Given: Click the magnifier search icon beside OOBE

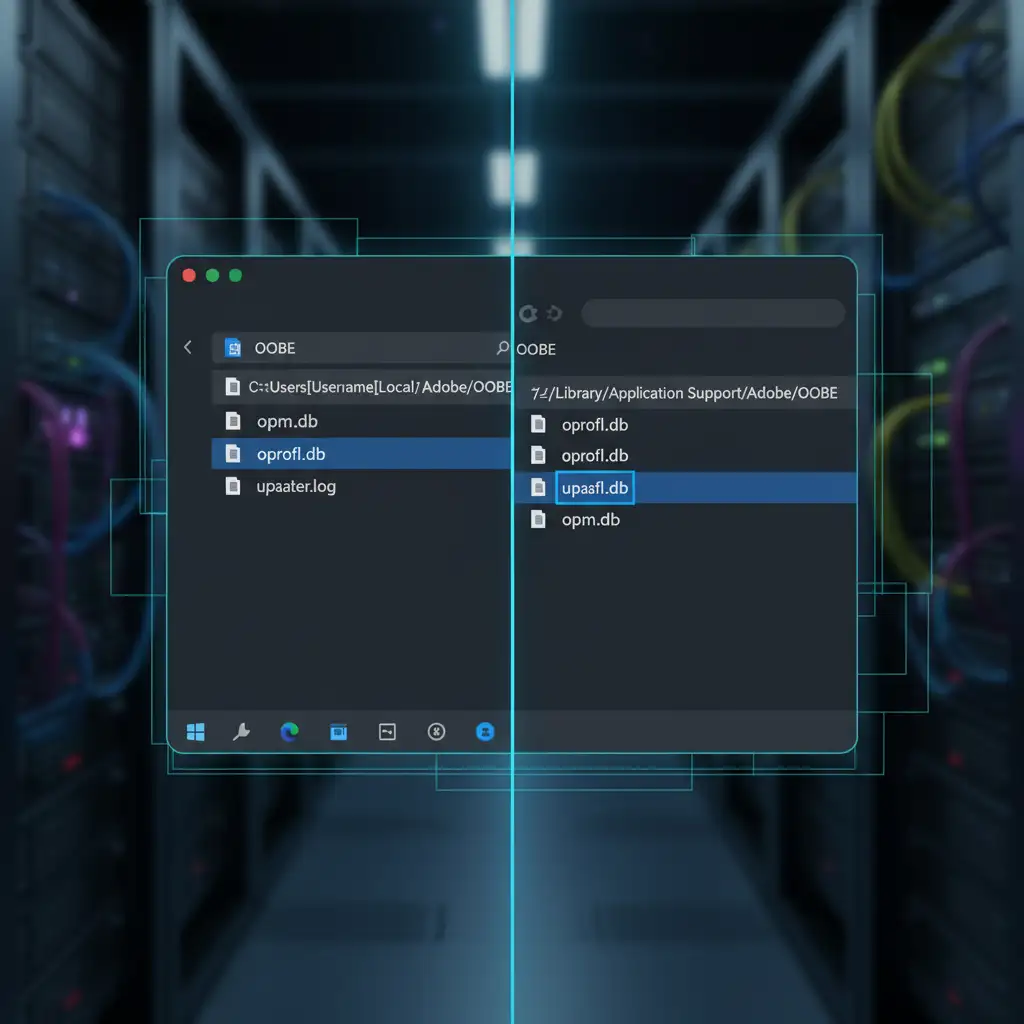Looking at the screenshot, I should (x=502, y=348).
